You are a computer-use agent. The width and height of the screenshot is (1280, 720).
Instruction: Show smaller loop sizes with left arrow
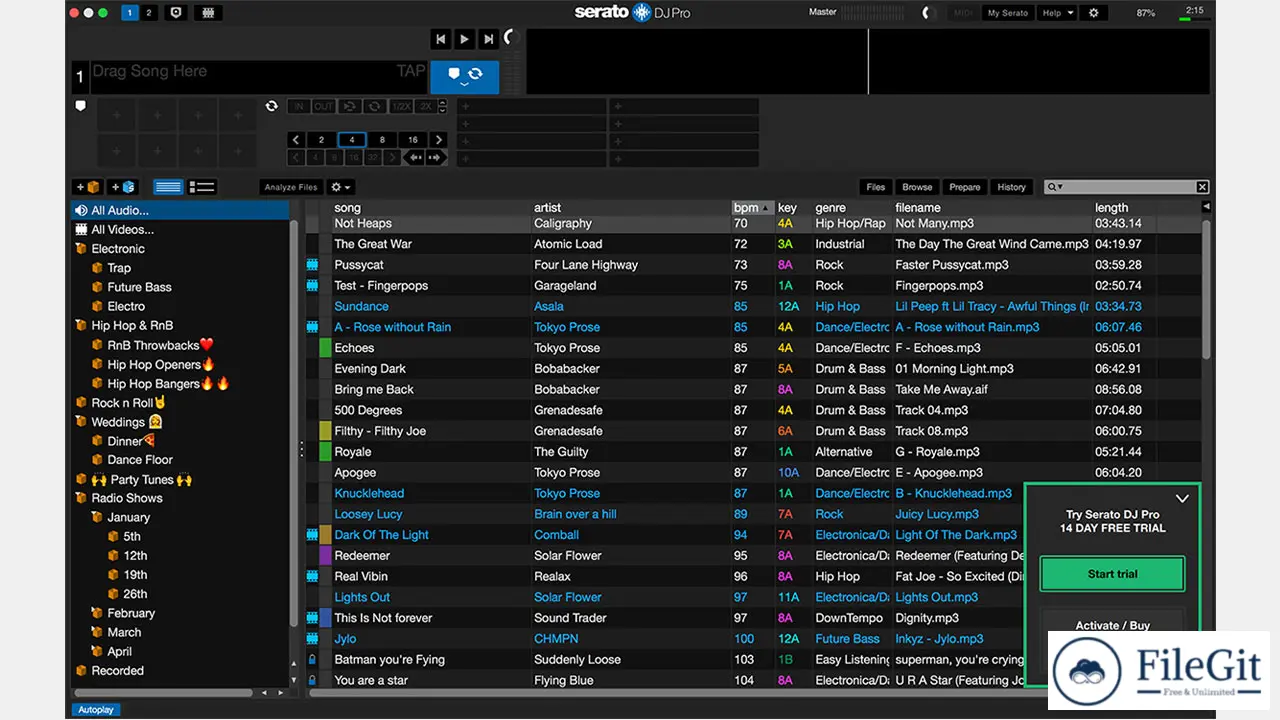296,140
